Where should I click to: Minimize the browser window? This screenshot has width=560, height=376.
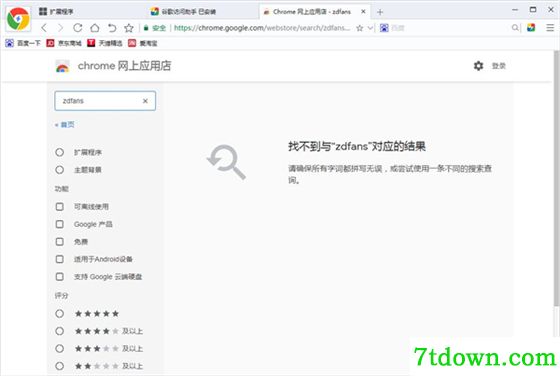(x=515, y=10)
